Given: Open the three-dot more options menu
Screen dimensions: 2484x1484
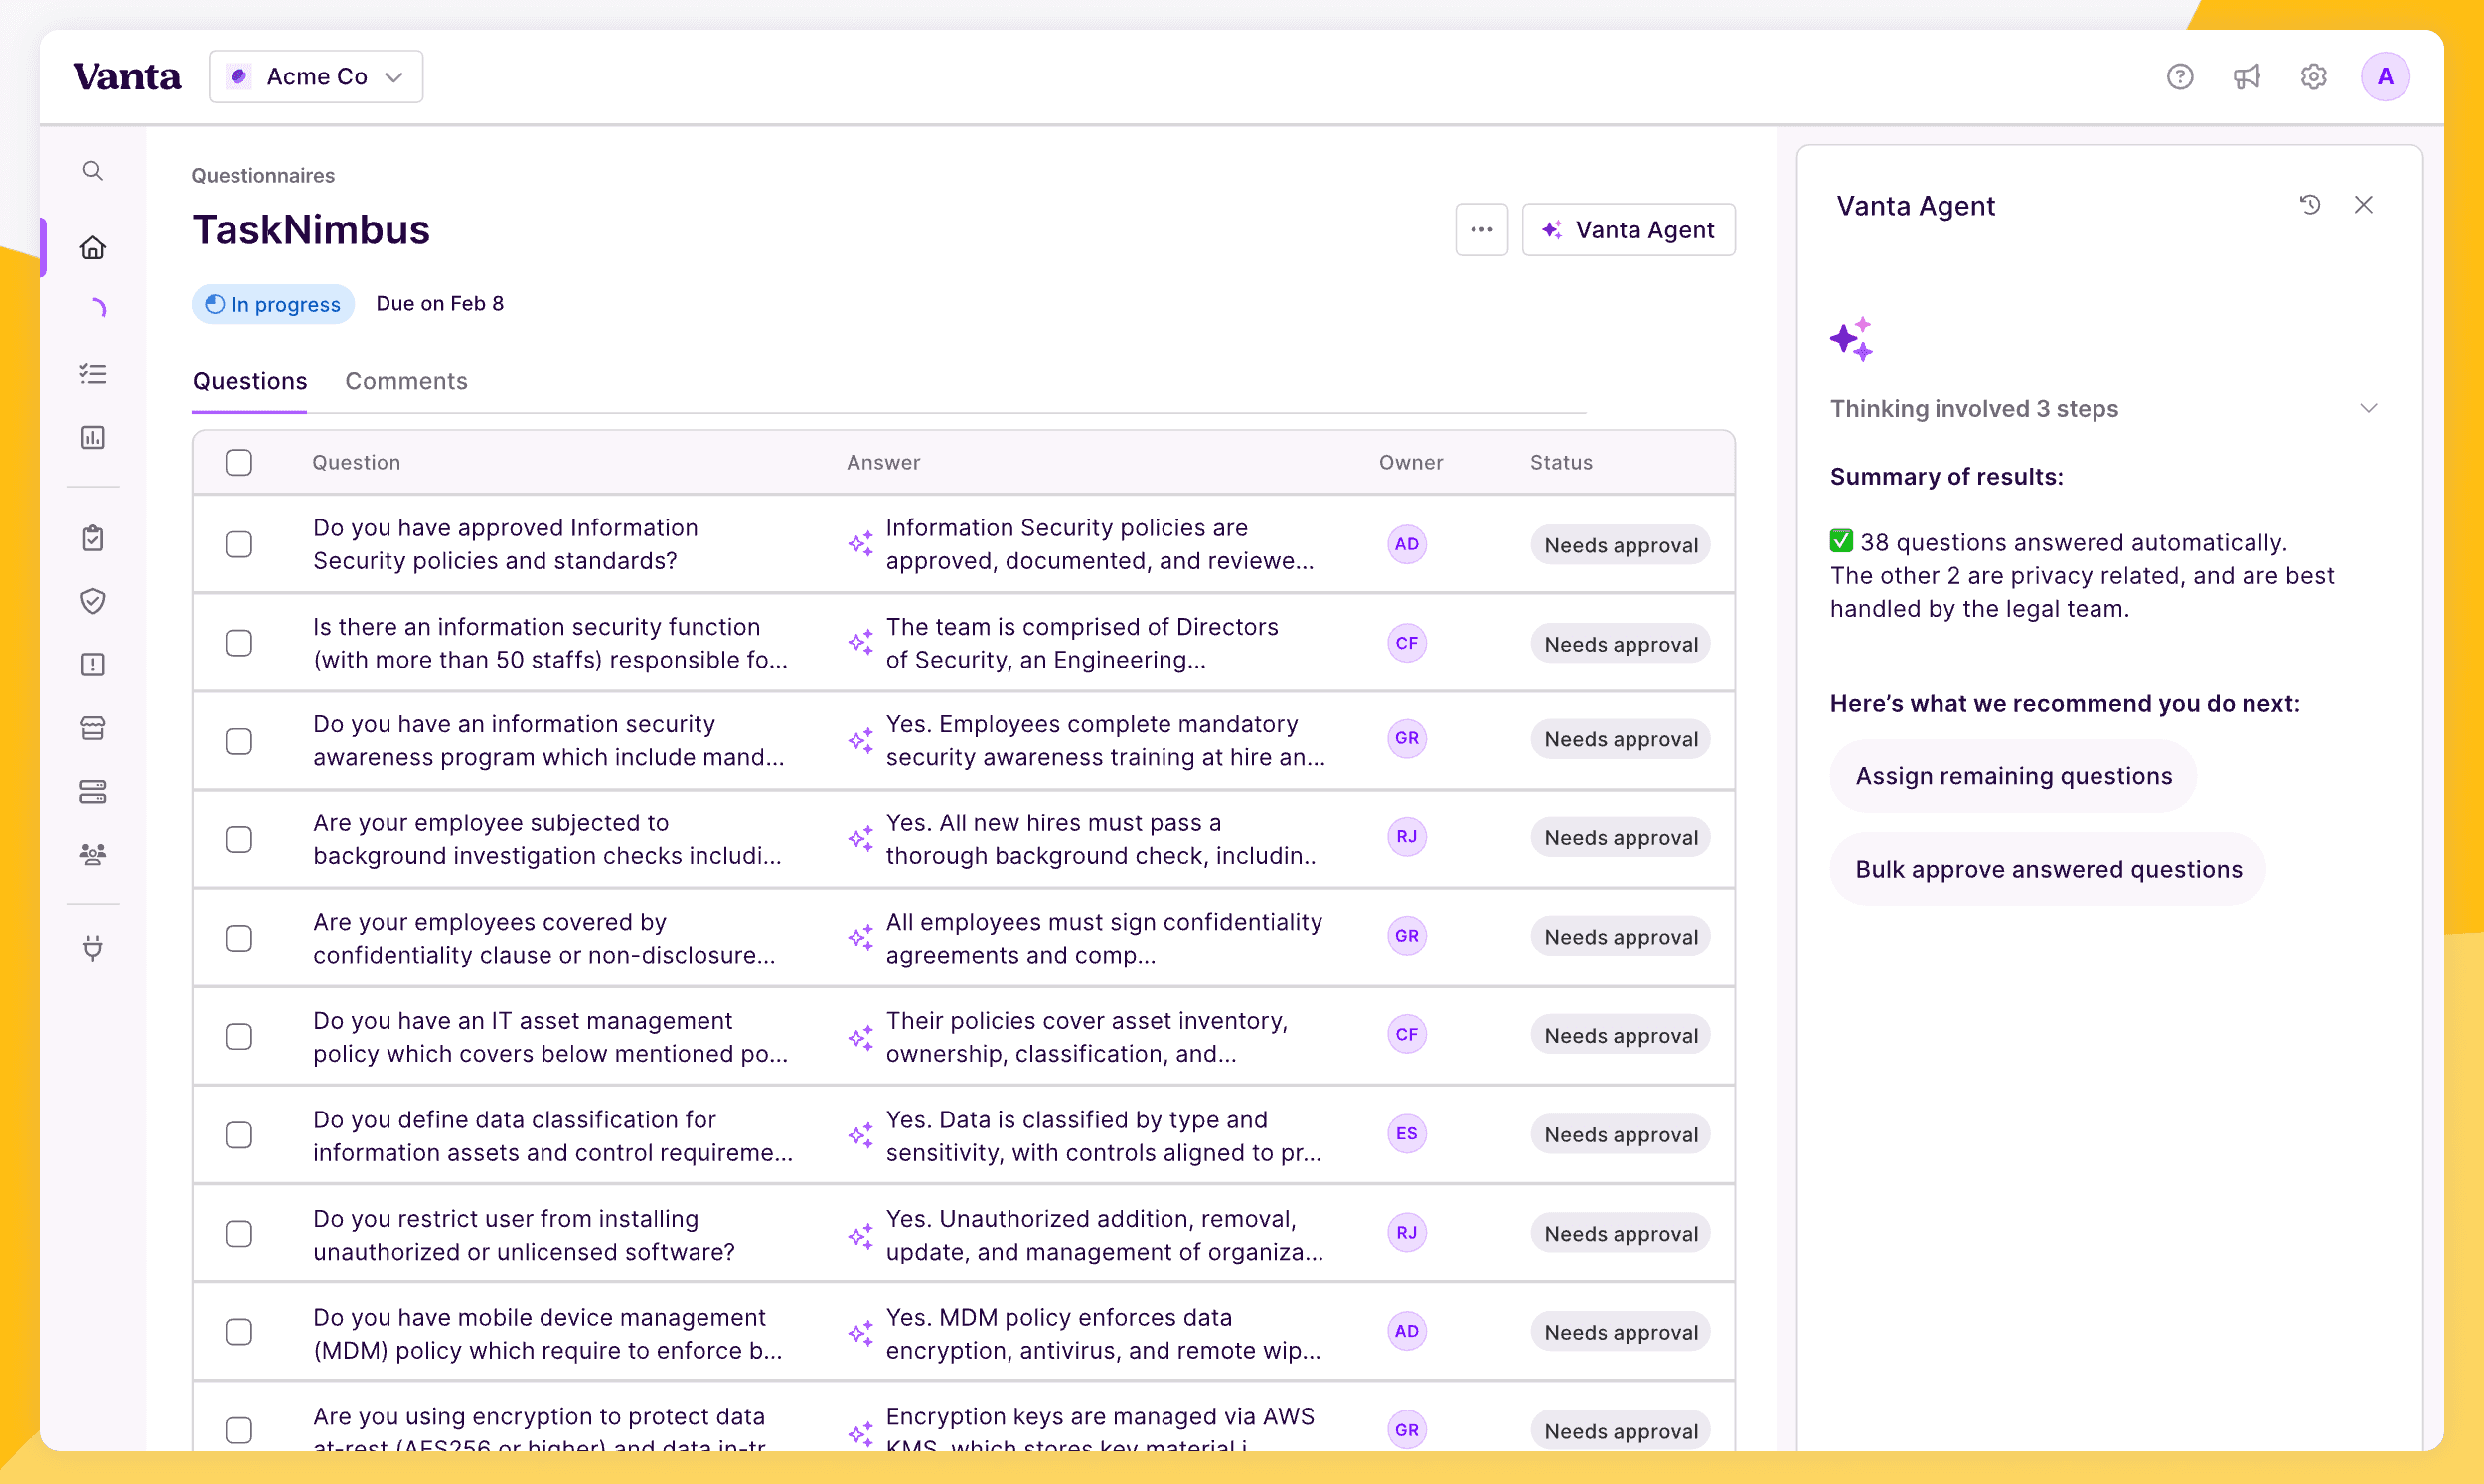Looking at the screenshot, I should [1481, 230].
